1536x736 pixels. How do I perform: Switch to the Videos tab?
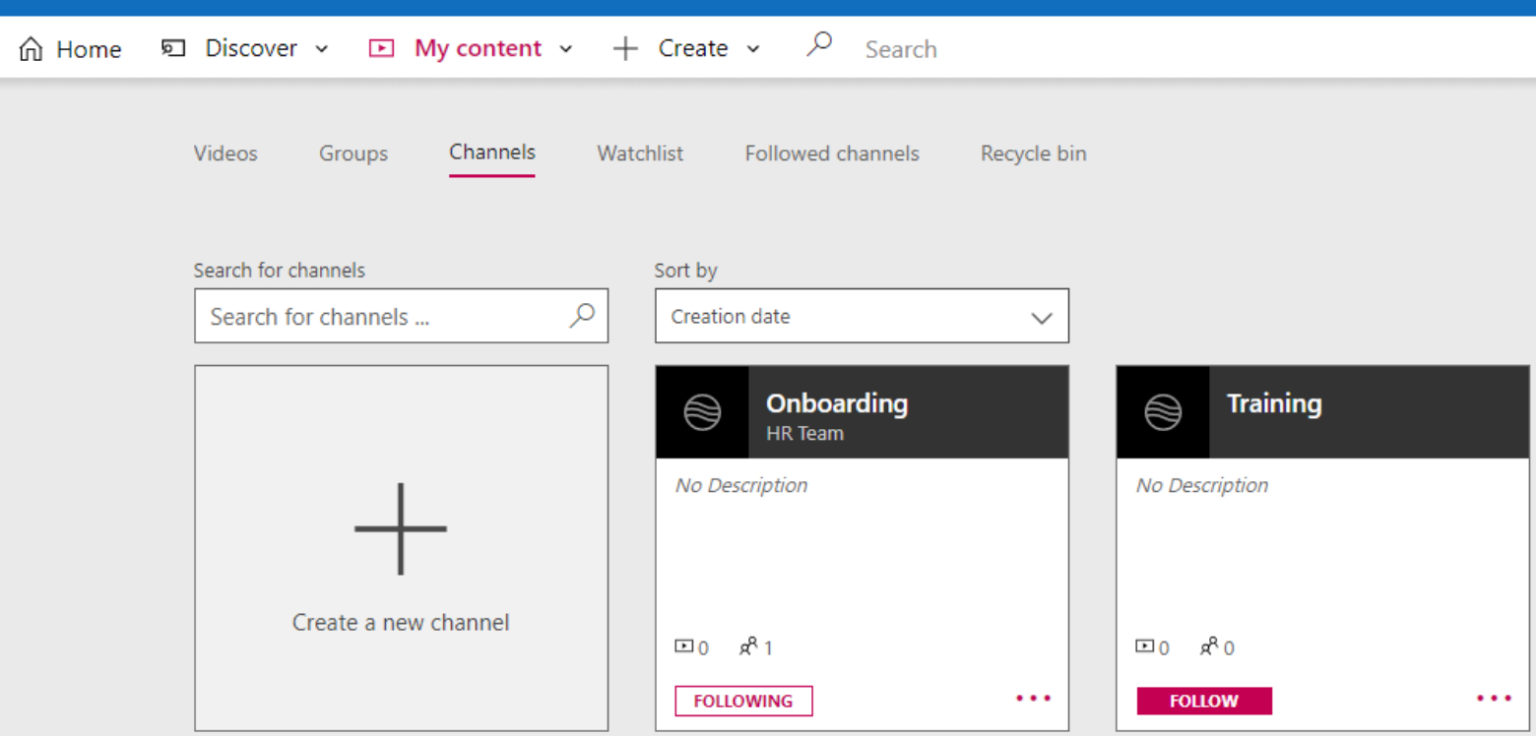tap(225, 153)
